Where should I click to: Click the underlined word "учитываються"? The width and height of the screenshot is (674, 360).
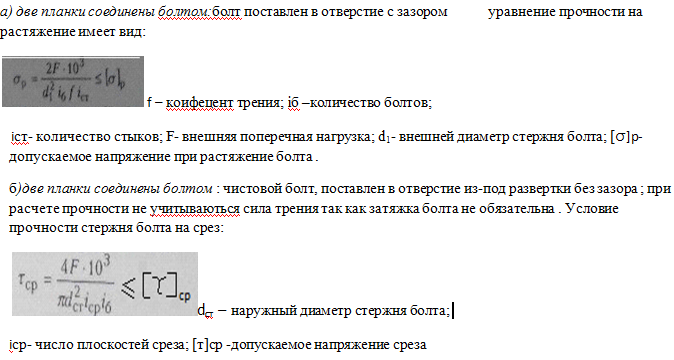tap(195, 209)
